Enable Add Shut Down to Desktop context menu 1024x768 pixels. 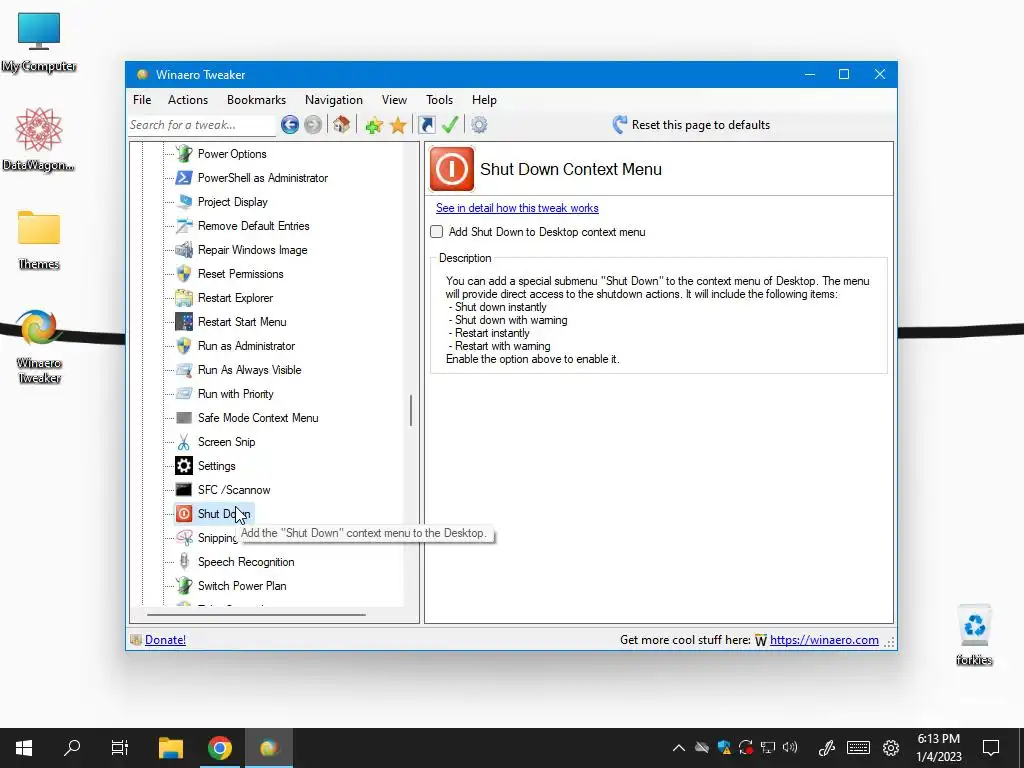point(436,232)
